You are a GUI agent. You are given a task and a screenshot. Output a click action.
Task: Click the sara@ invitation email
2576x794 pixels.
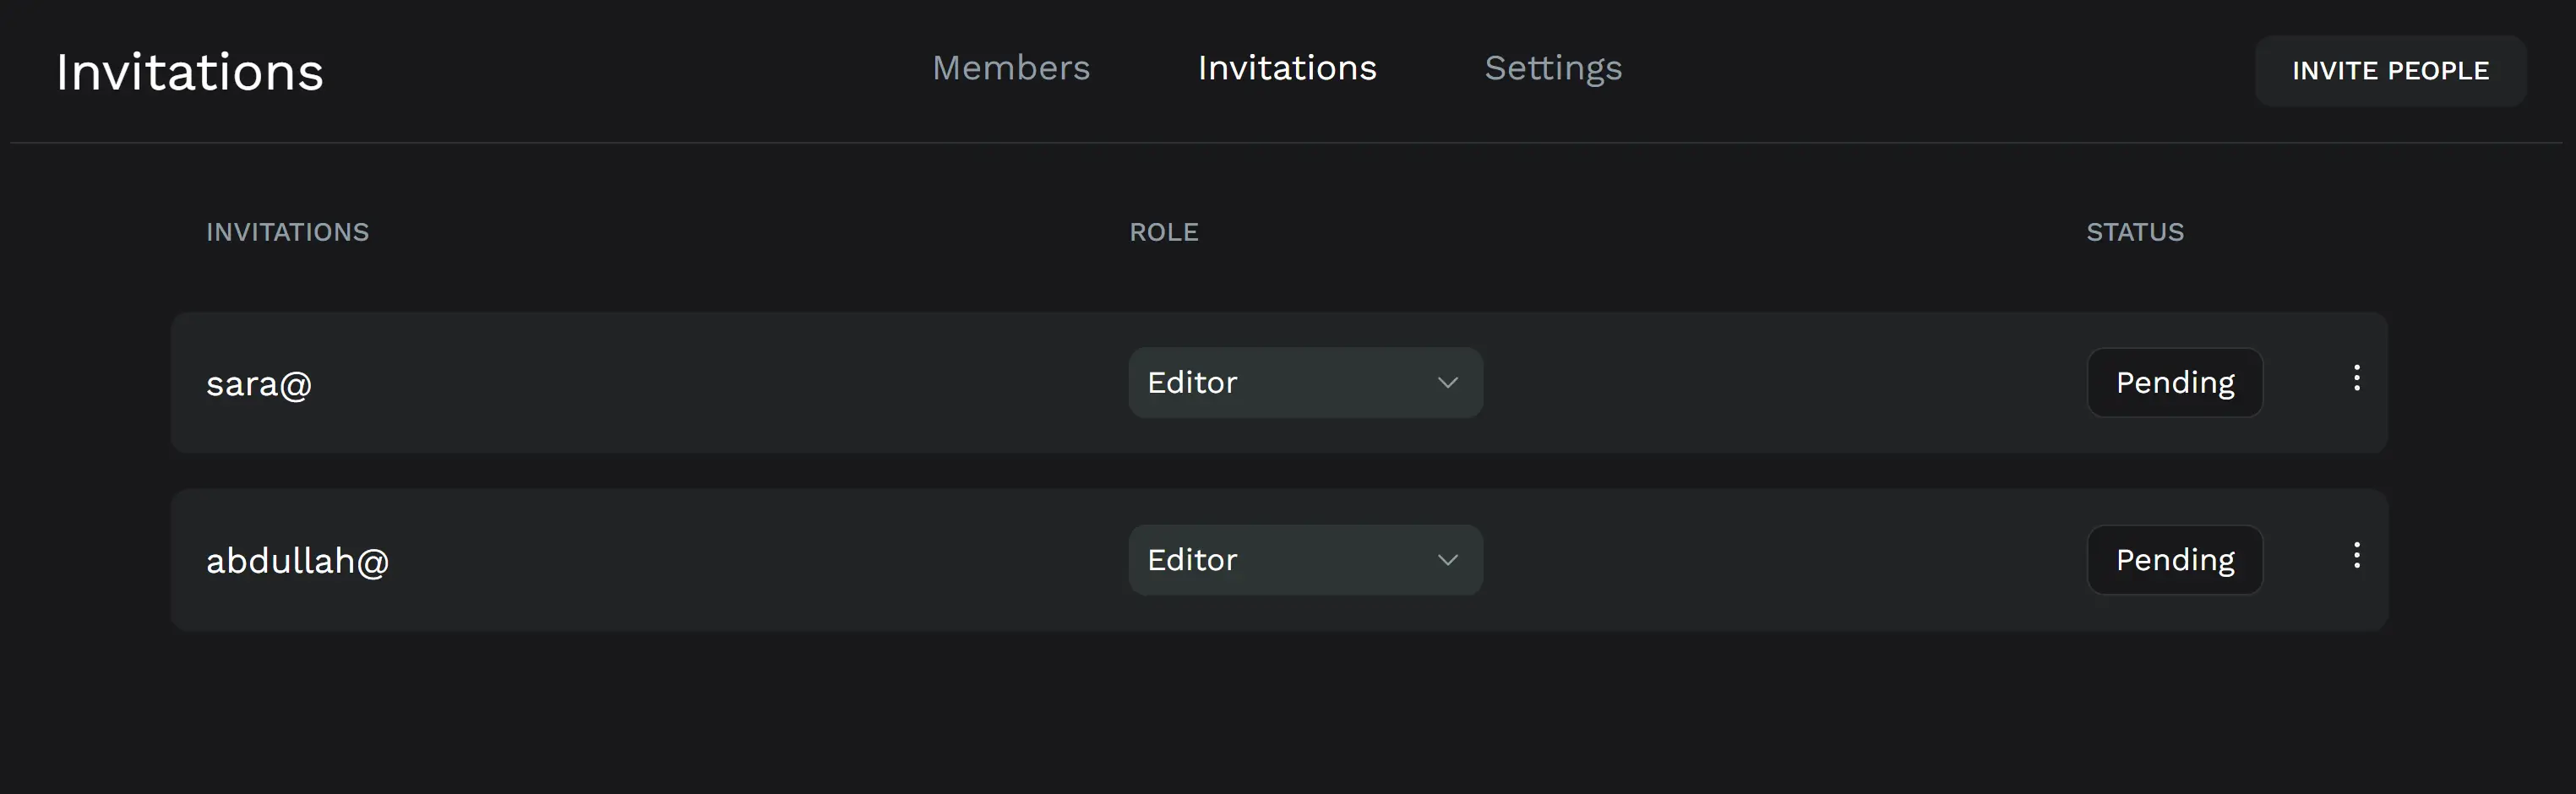[x=259, y=384]
